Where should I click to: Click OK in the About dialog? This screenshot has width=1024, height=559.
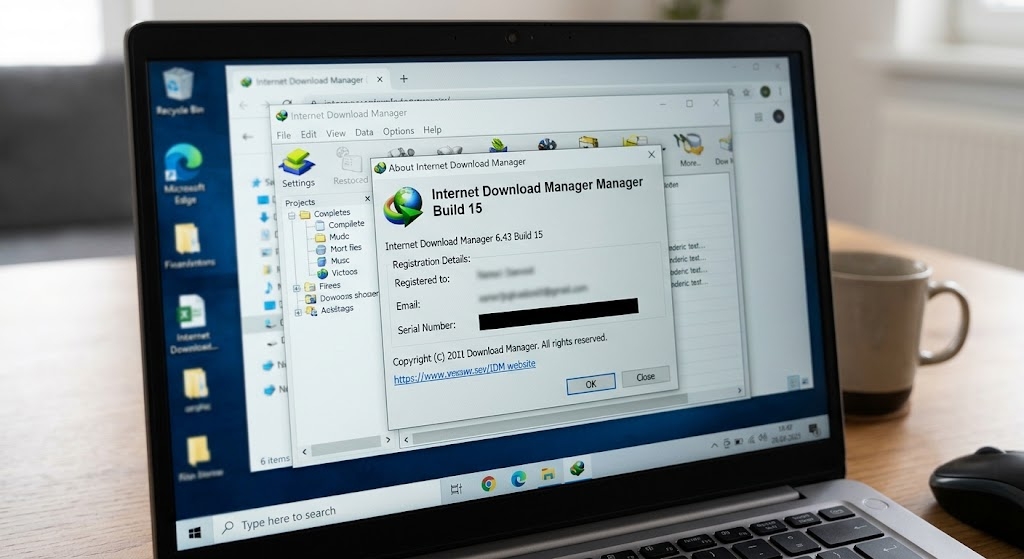[x=590, y=384]
